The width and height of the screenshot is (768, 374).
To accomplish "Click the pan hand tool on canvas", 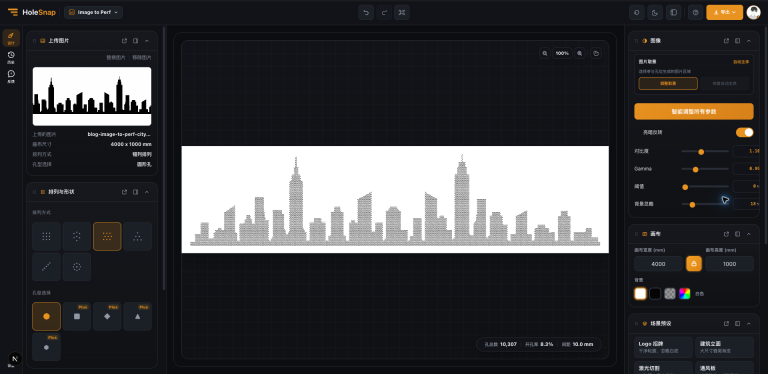I will [596, 53].
